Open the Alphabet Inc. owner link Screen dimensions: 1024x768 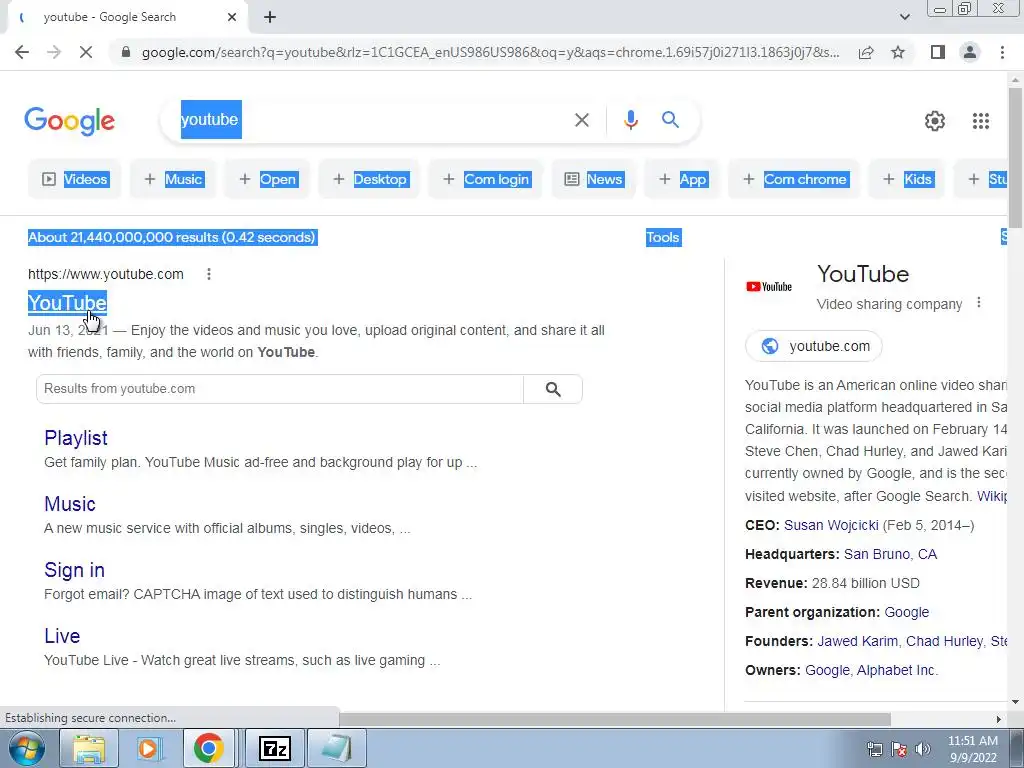pyautogui.click(x=897, y=671)
